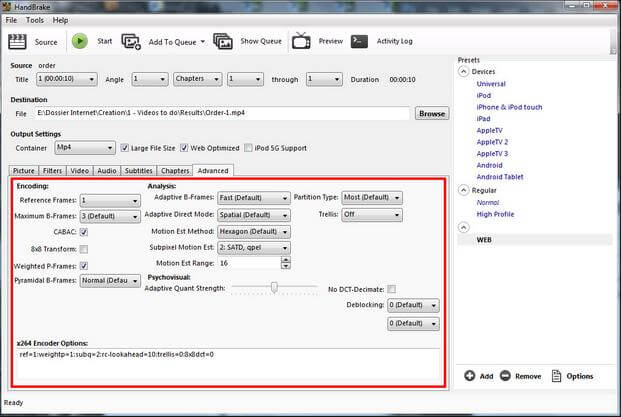Open the Tools menu
Screen dimensions: 621x417
35,20
